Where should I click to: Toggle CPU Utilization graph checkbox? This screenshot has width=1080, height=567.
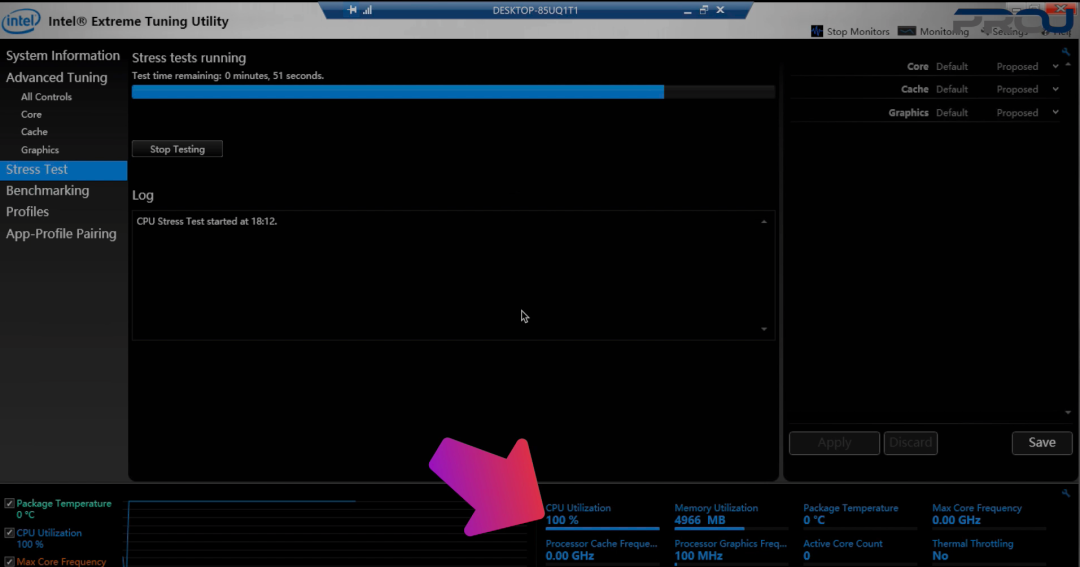10,533
